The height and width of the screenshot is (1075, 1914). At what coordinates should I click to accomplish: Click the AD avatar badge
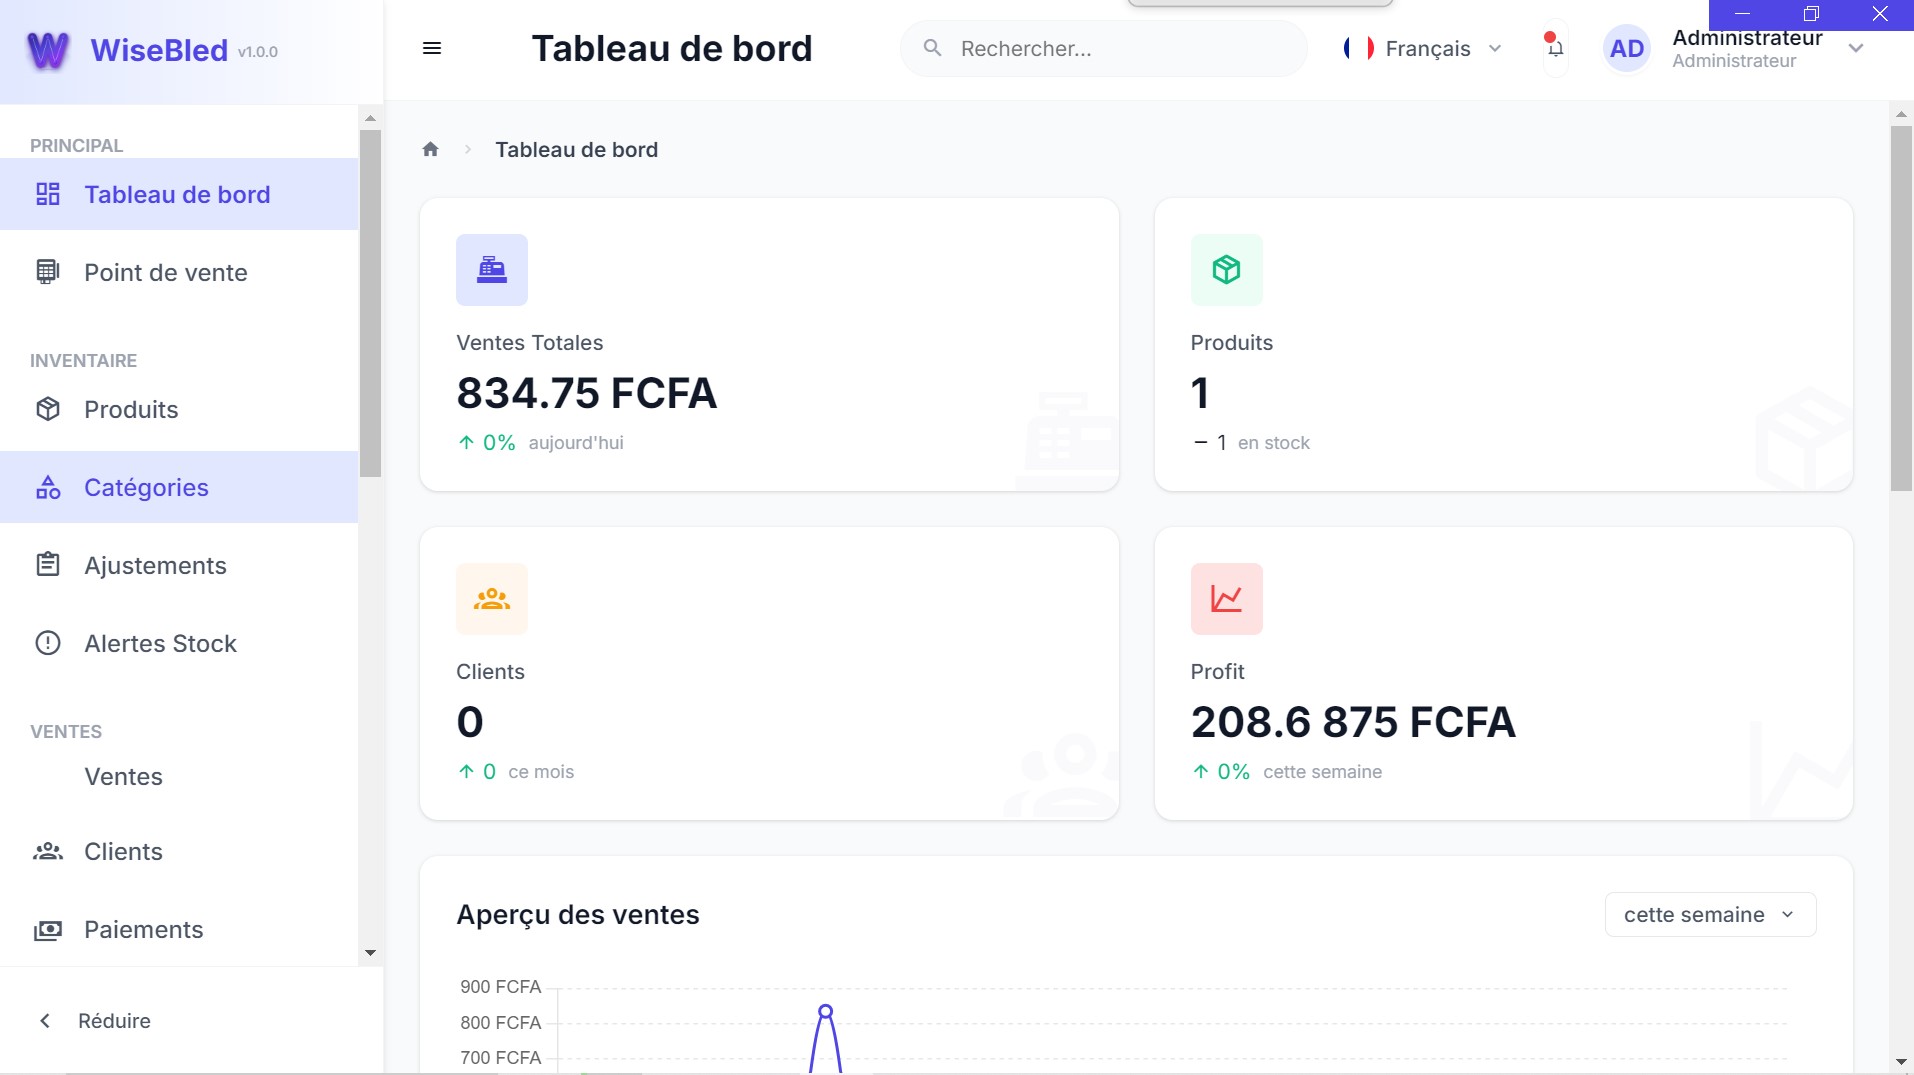(1625, 48)
